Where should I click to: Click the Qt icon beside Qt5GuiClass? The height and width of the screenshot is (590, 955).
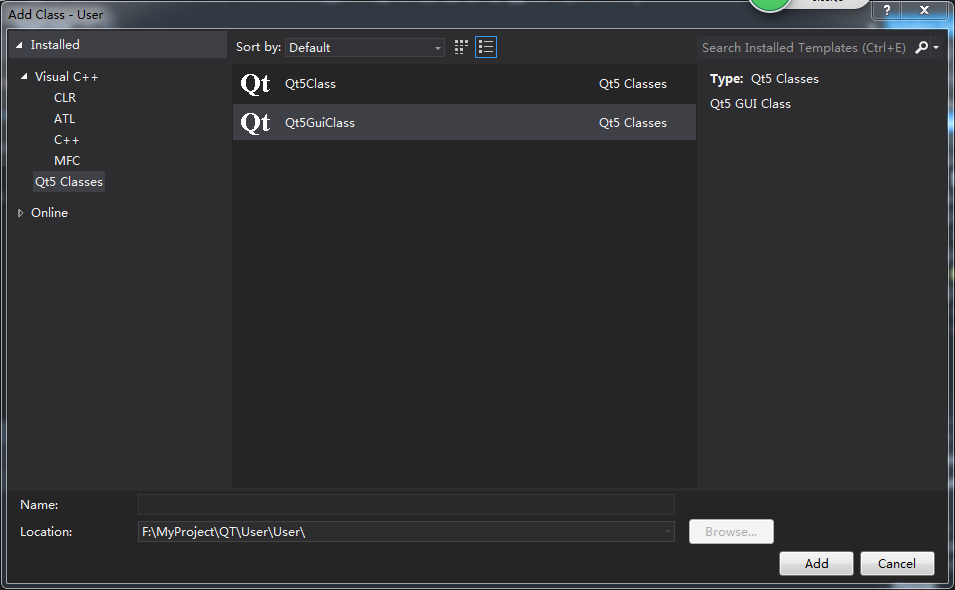point(256,123)
